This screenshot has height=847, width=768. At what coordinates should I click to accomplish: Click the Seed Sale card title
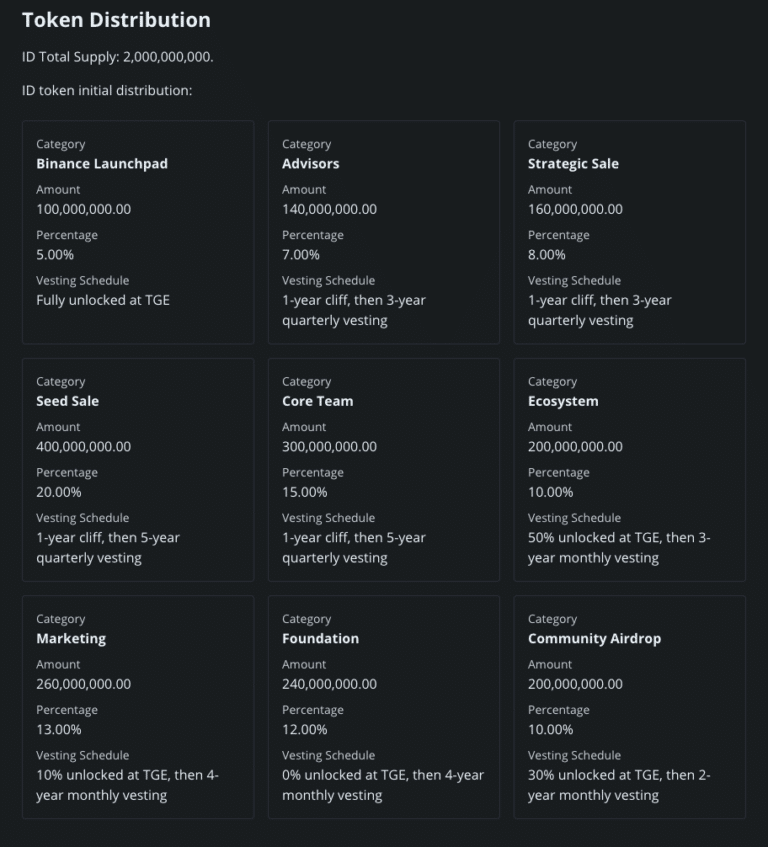pos(67,401)
